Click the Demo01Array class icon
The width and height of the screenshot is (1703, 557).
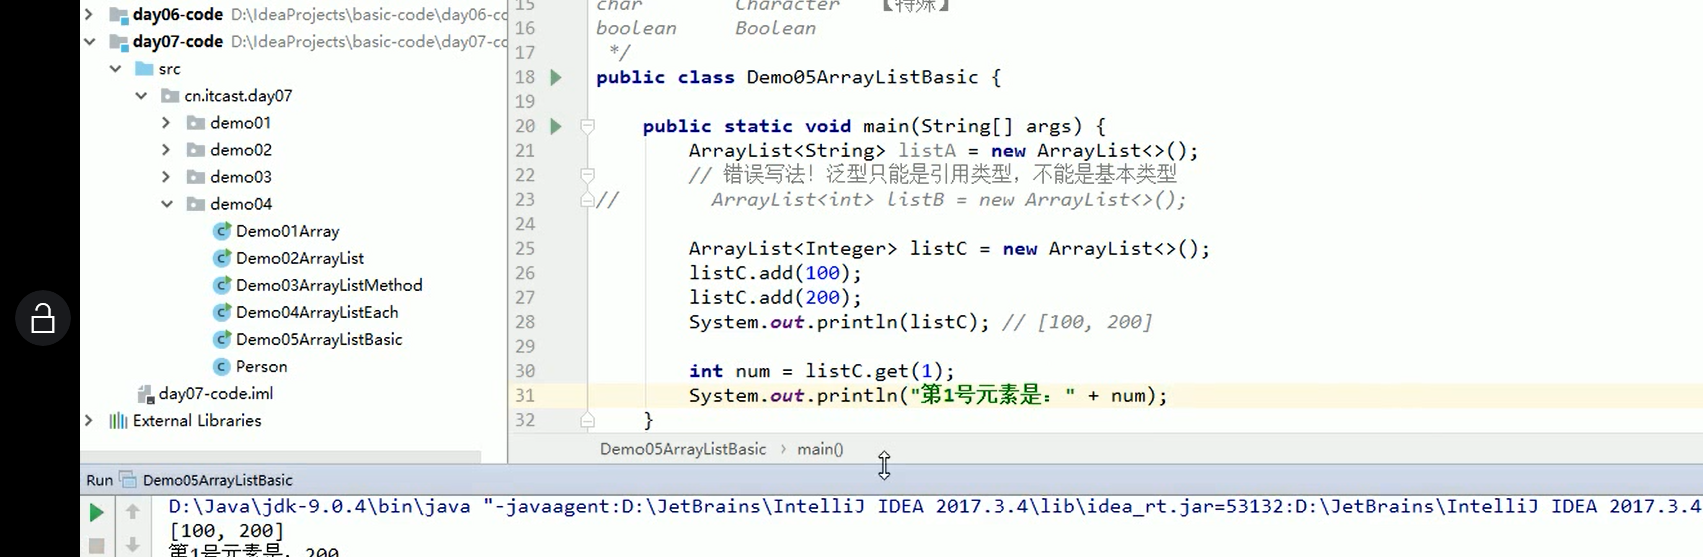[x=222, y=231]
